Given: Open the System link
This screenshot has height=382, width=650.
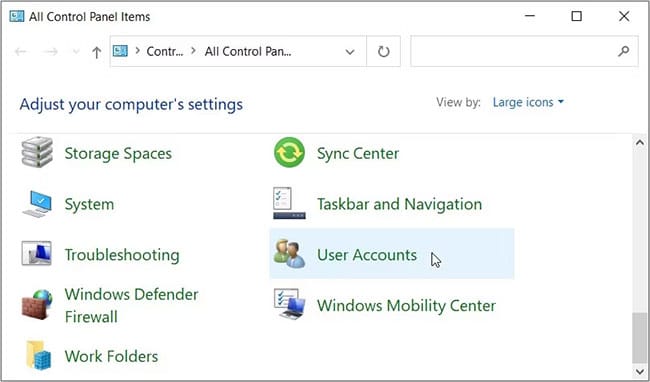Looking at the screenshot, I should click(x=89, y=204).
